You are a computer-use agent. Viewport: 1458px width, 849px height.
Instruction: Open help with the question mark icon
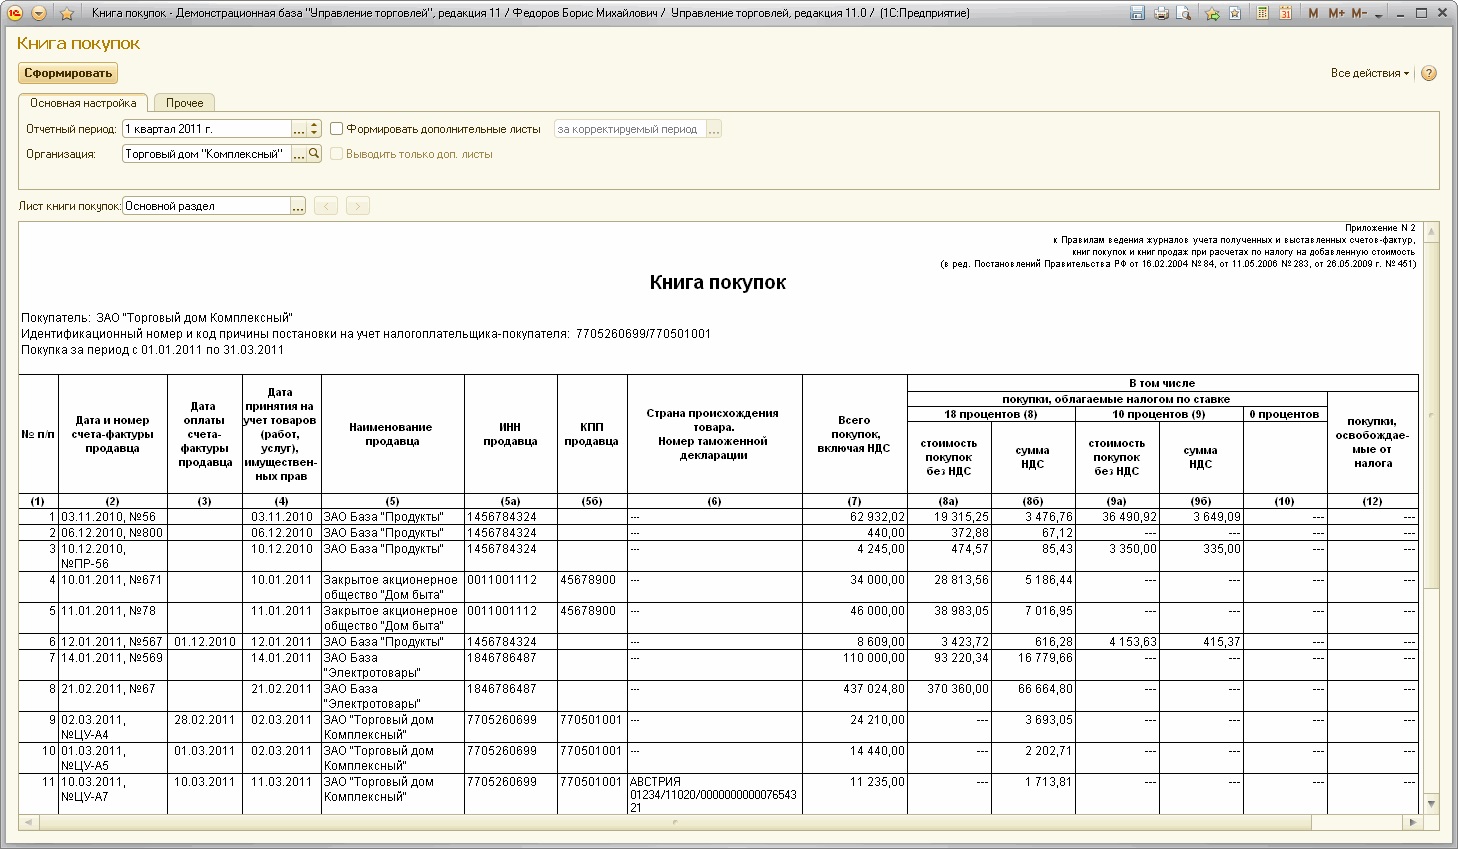(1429, 73)
